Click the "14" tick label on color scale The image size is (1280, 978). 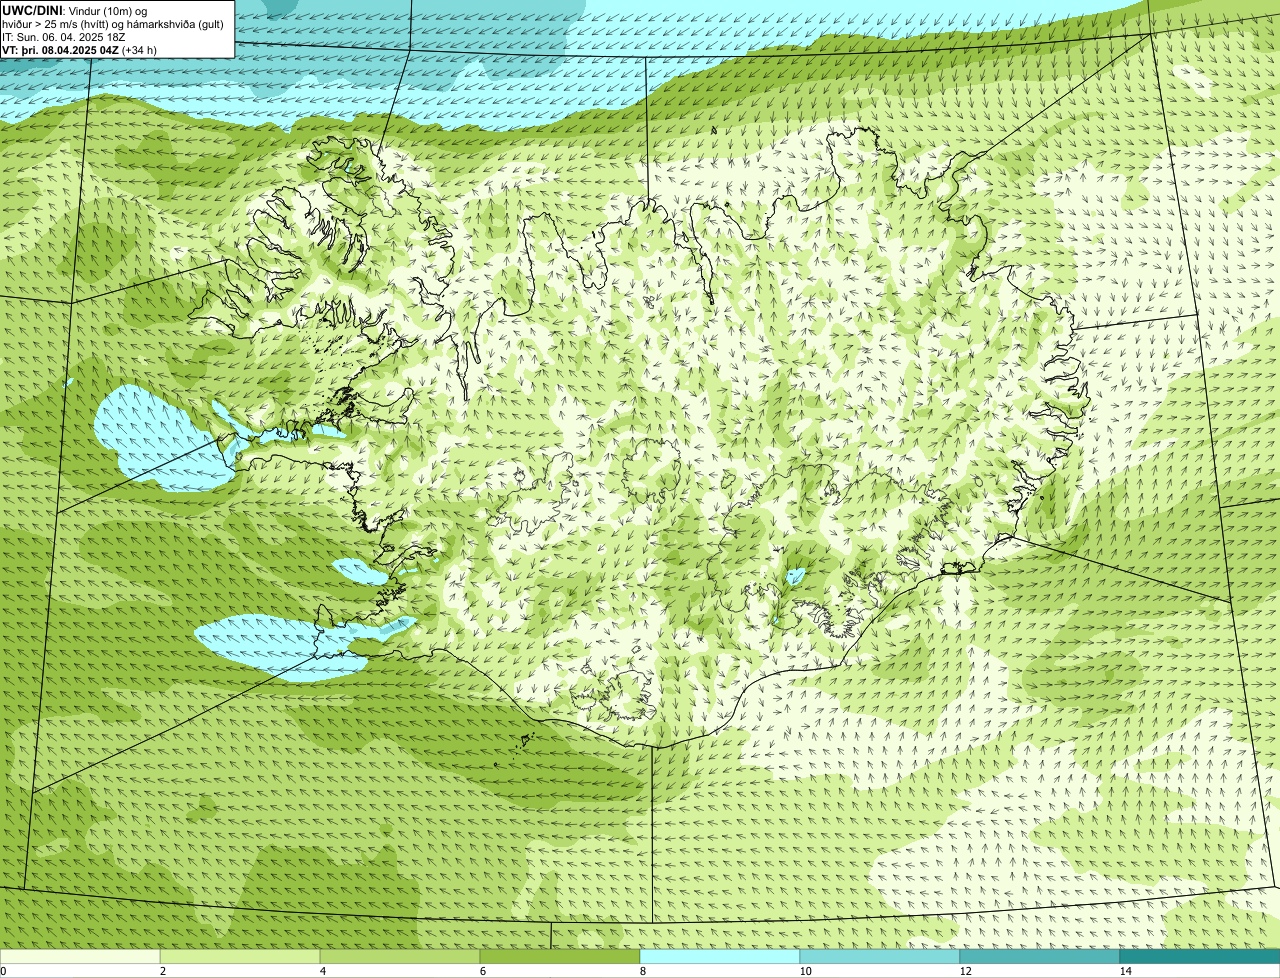coord(1125,971)
